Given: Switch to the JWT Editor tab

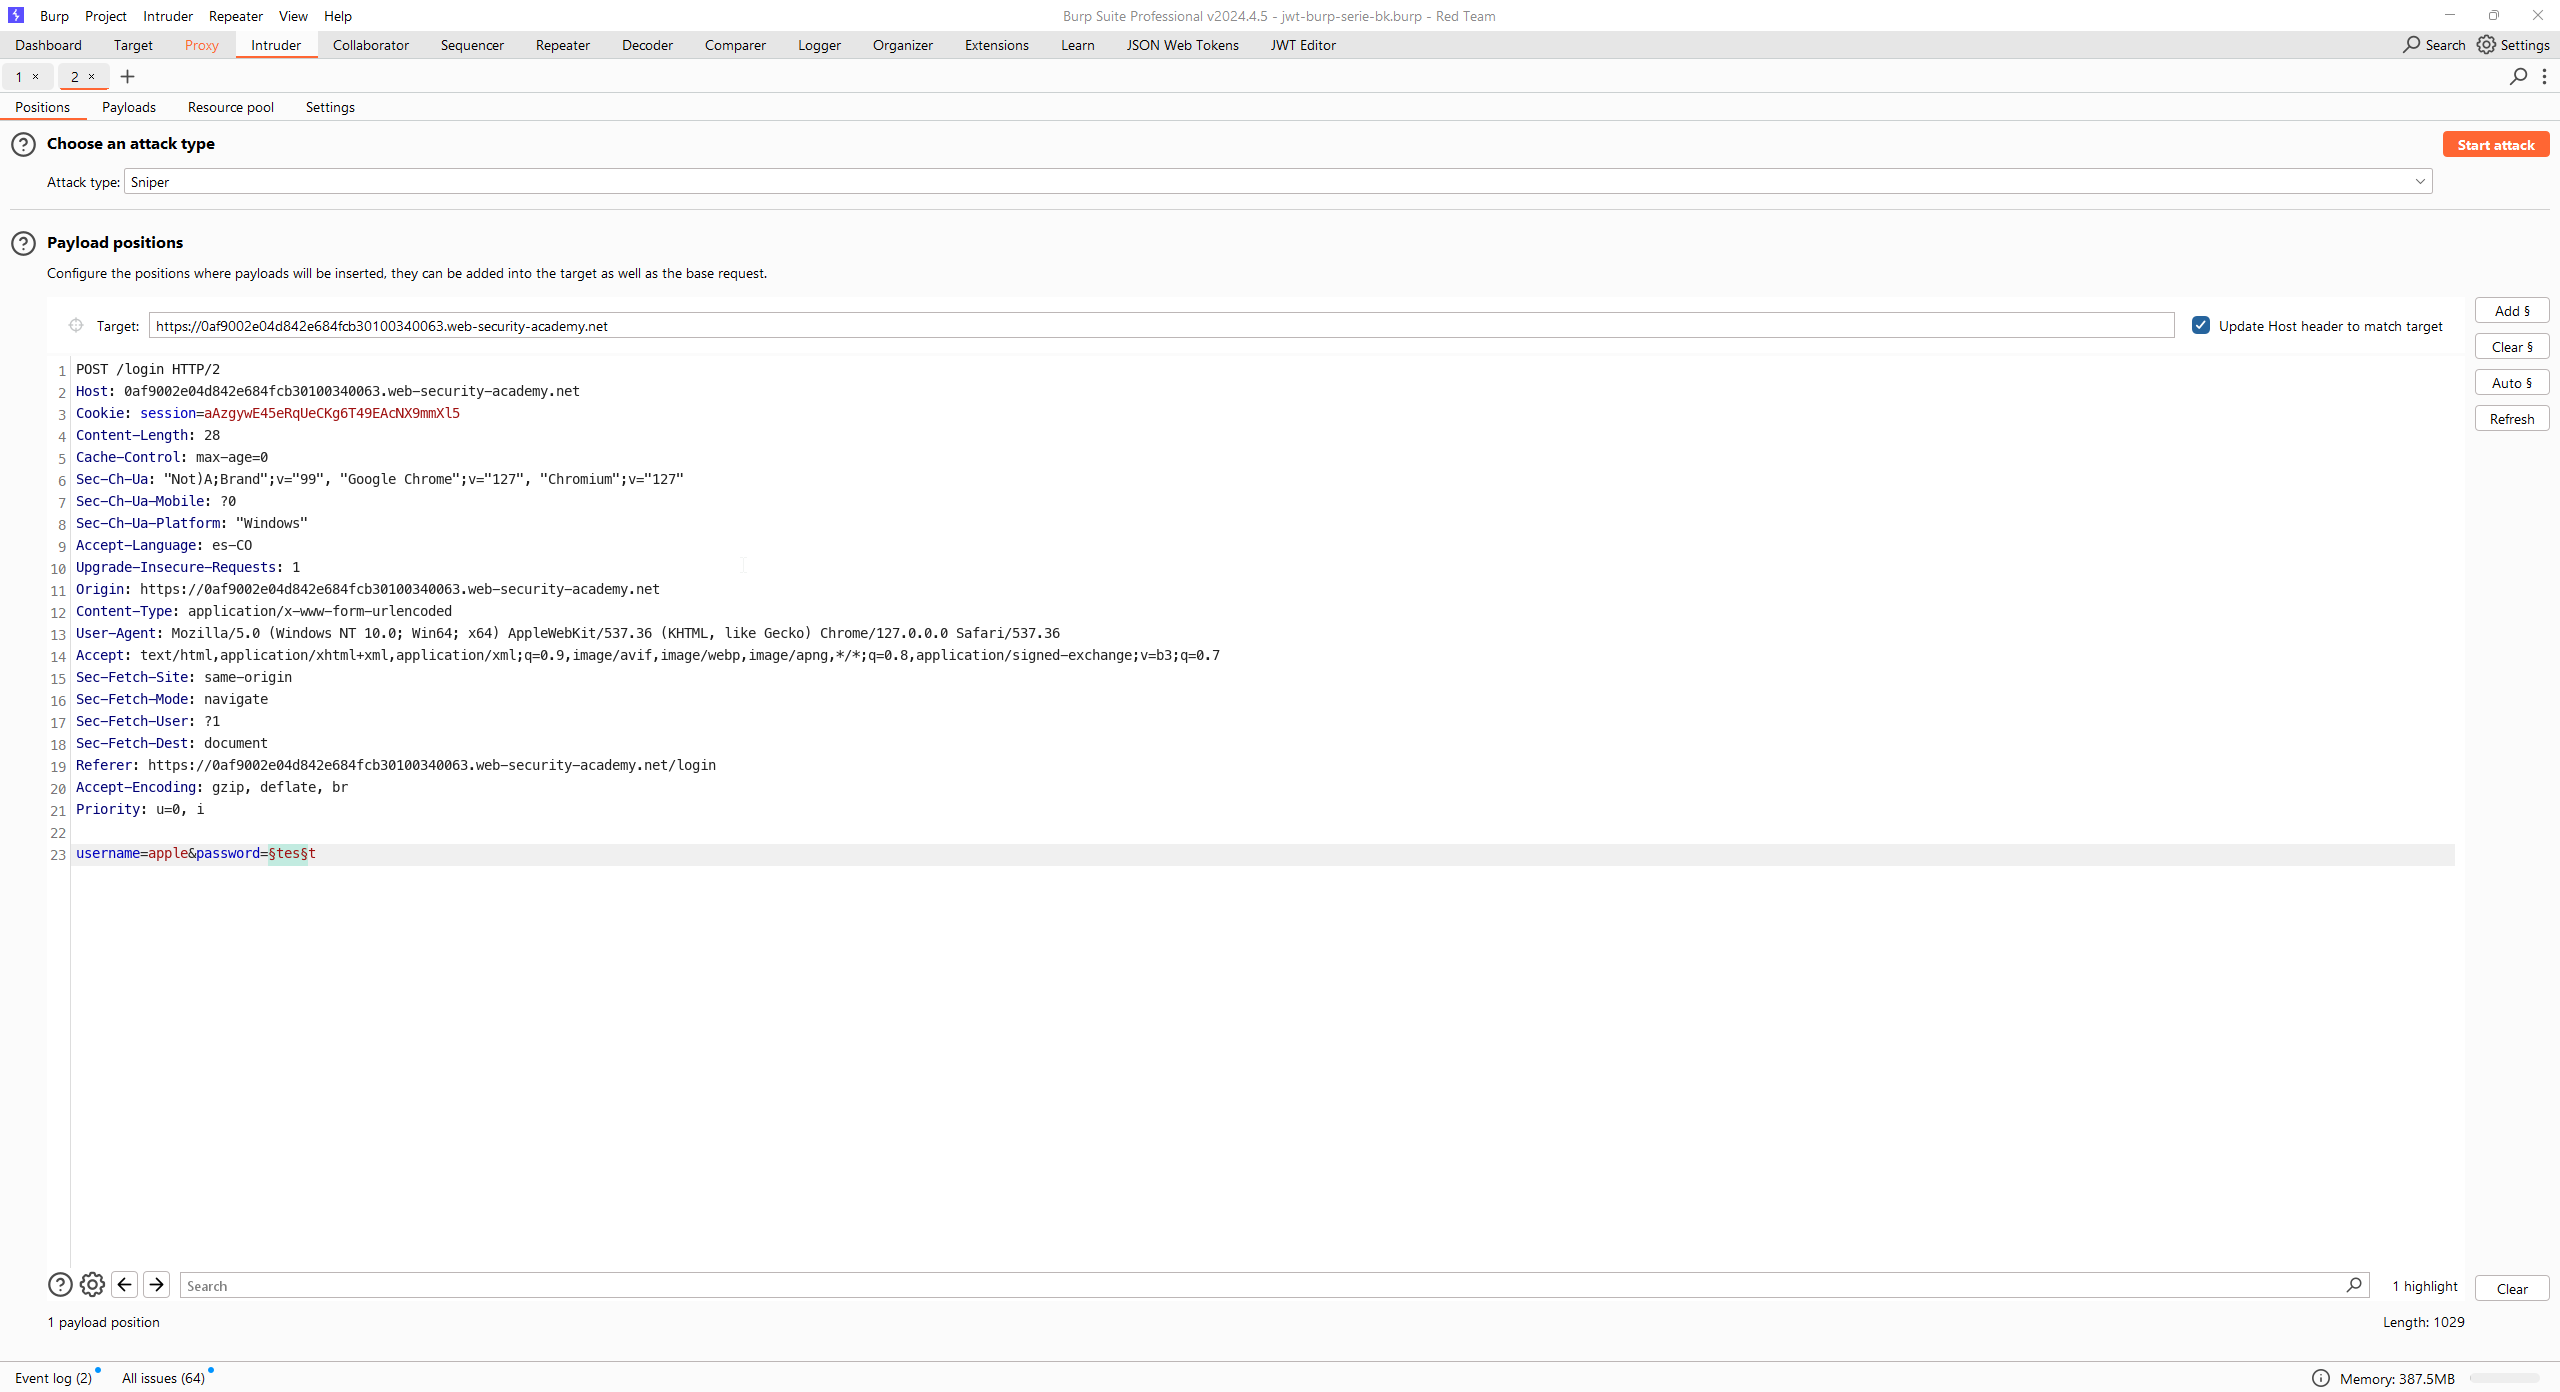Looking at the screenshot, I should pos(1303,45).
